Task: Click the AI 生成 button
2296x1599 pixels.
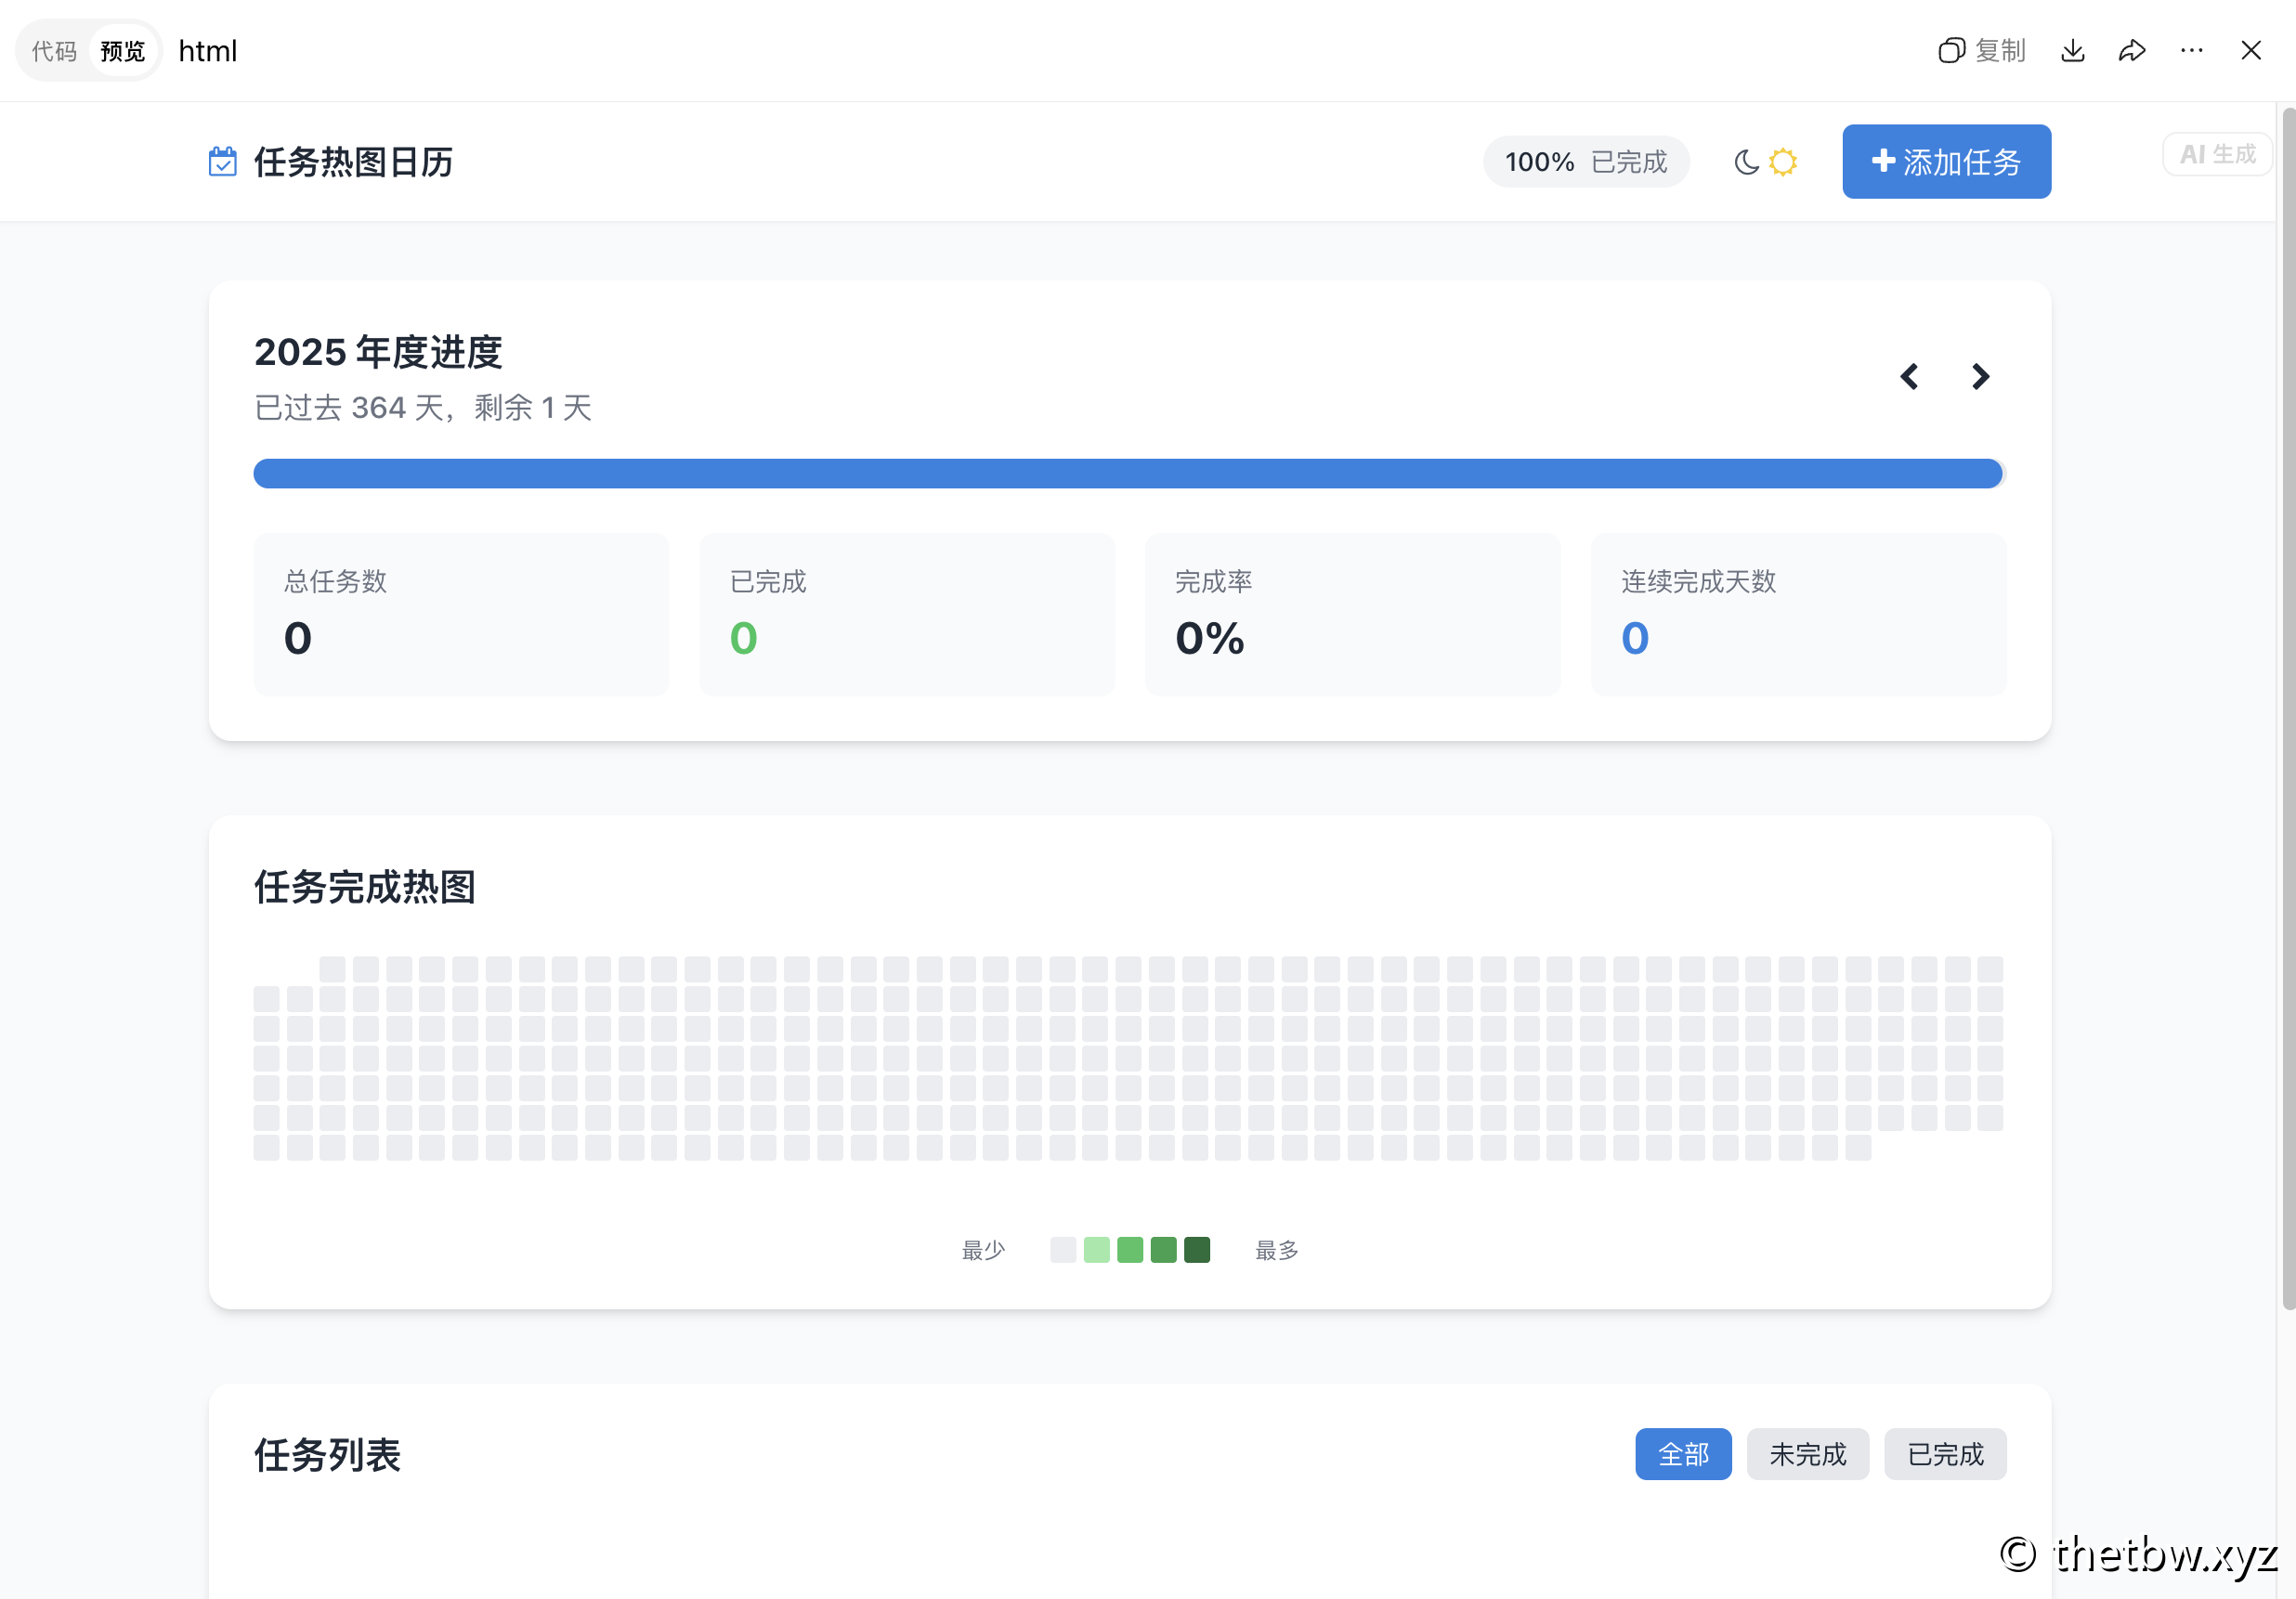Action: point(2216,155)
